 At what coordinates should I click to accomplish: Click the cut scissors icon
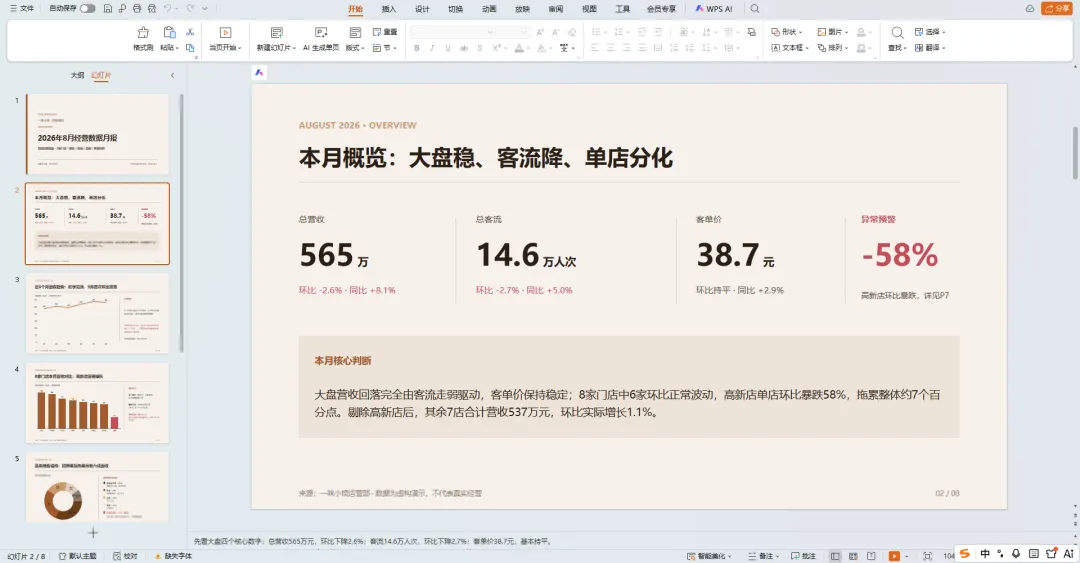pyautogui.click(x=190, y=32)
